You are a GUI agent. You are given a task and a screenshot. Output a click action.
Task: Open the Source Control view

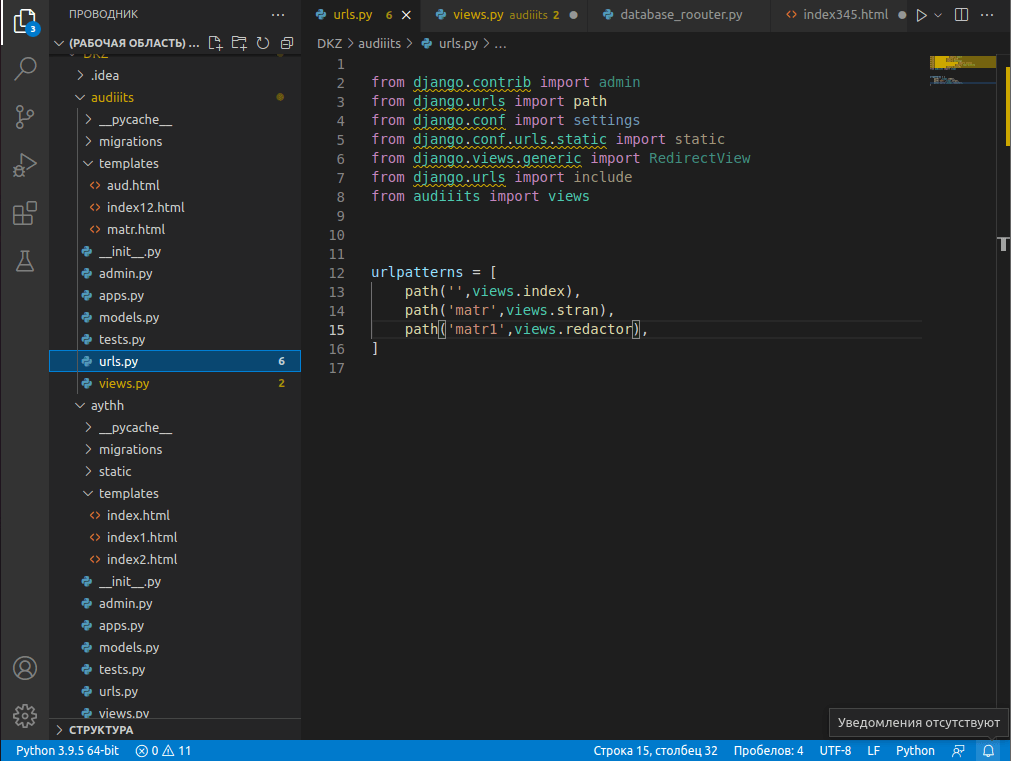[x=25, y=116]
